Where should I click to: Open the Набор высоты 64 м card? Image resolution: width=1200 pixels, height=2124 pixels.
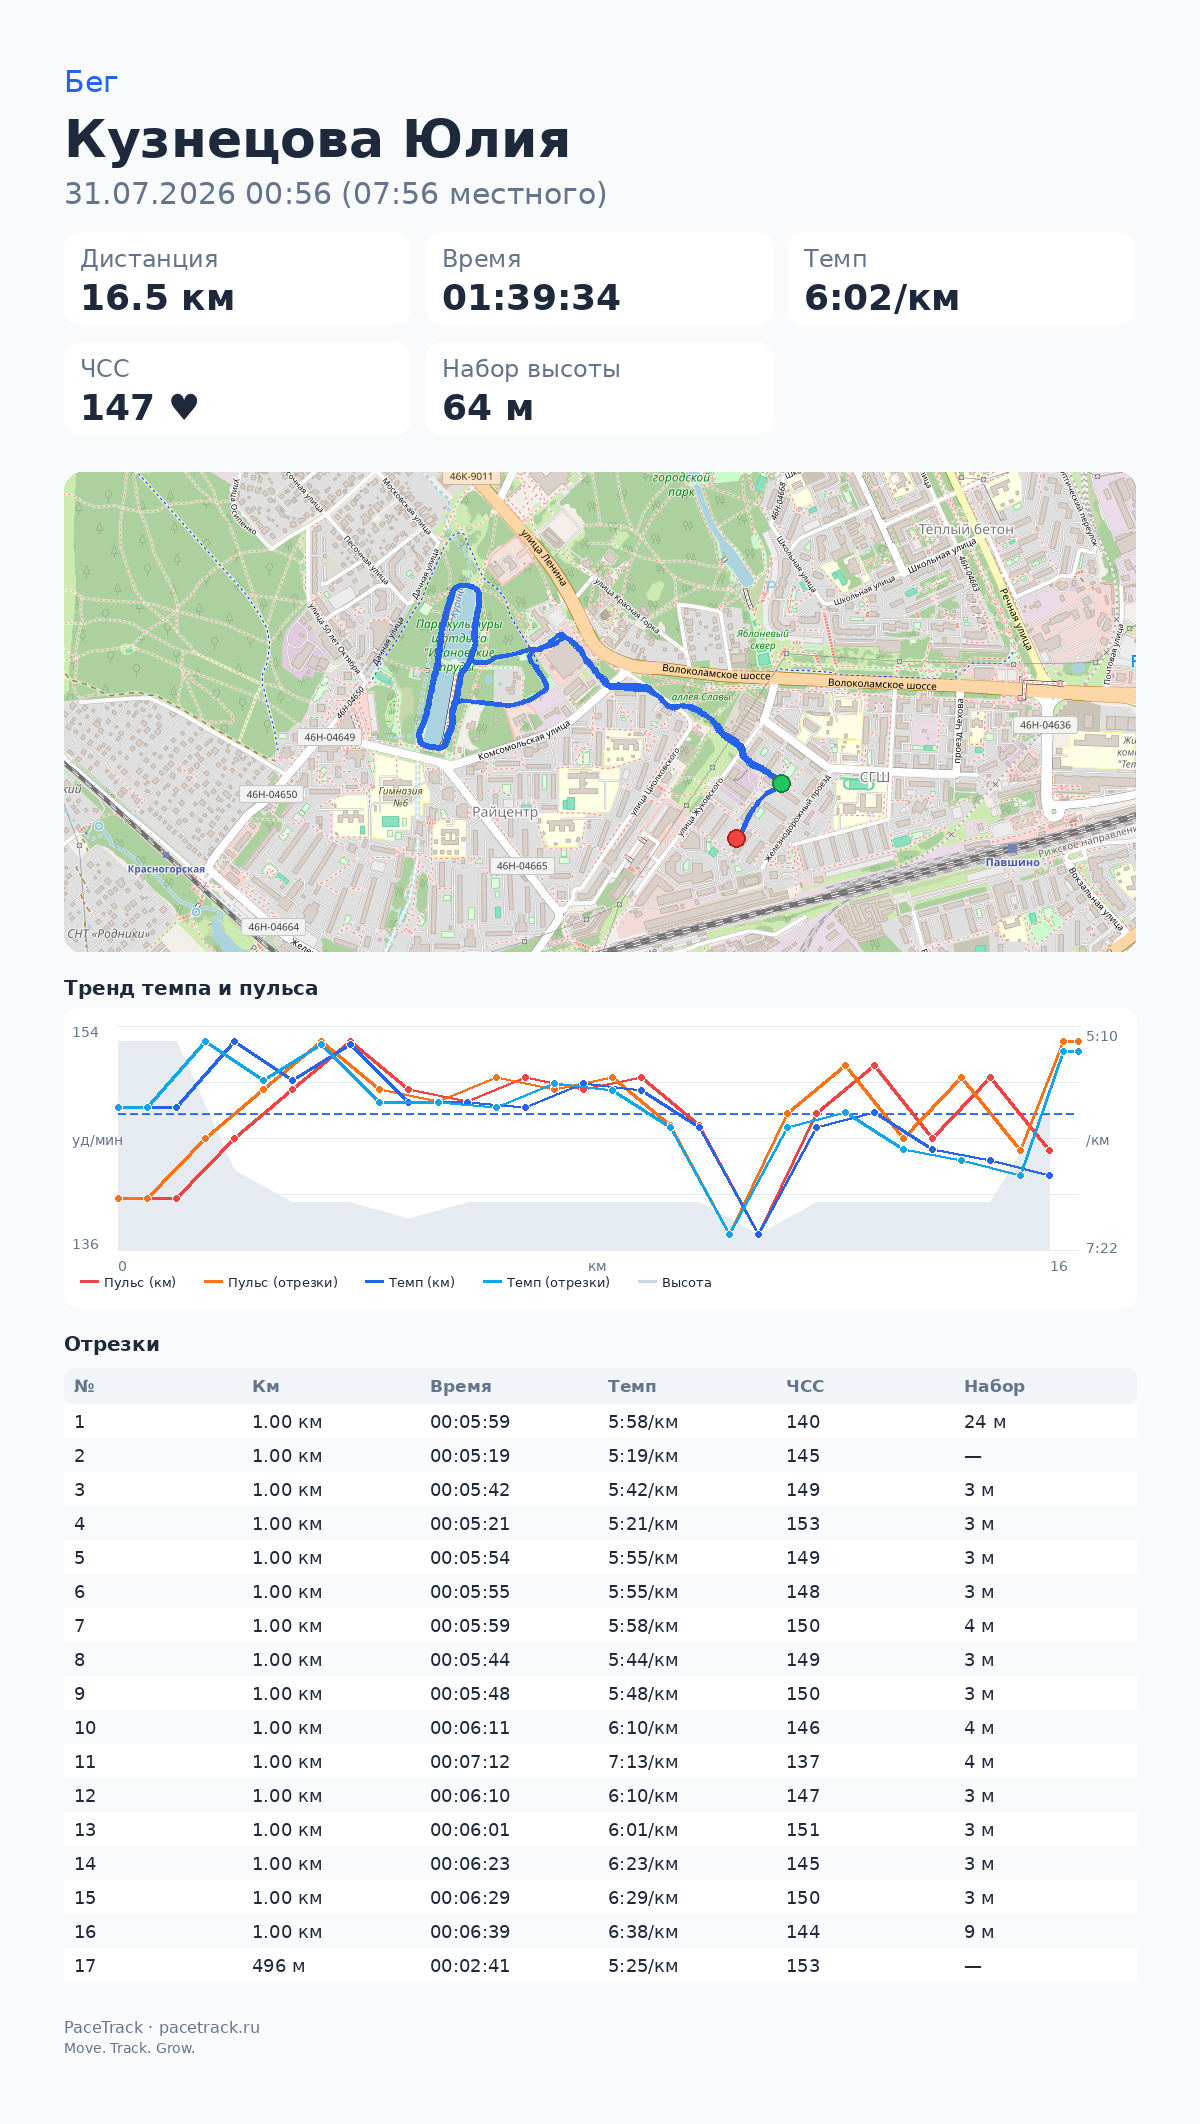(599, 389)
